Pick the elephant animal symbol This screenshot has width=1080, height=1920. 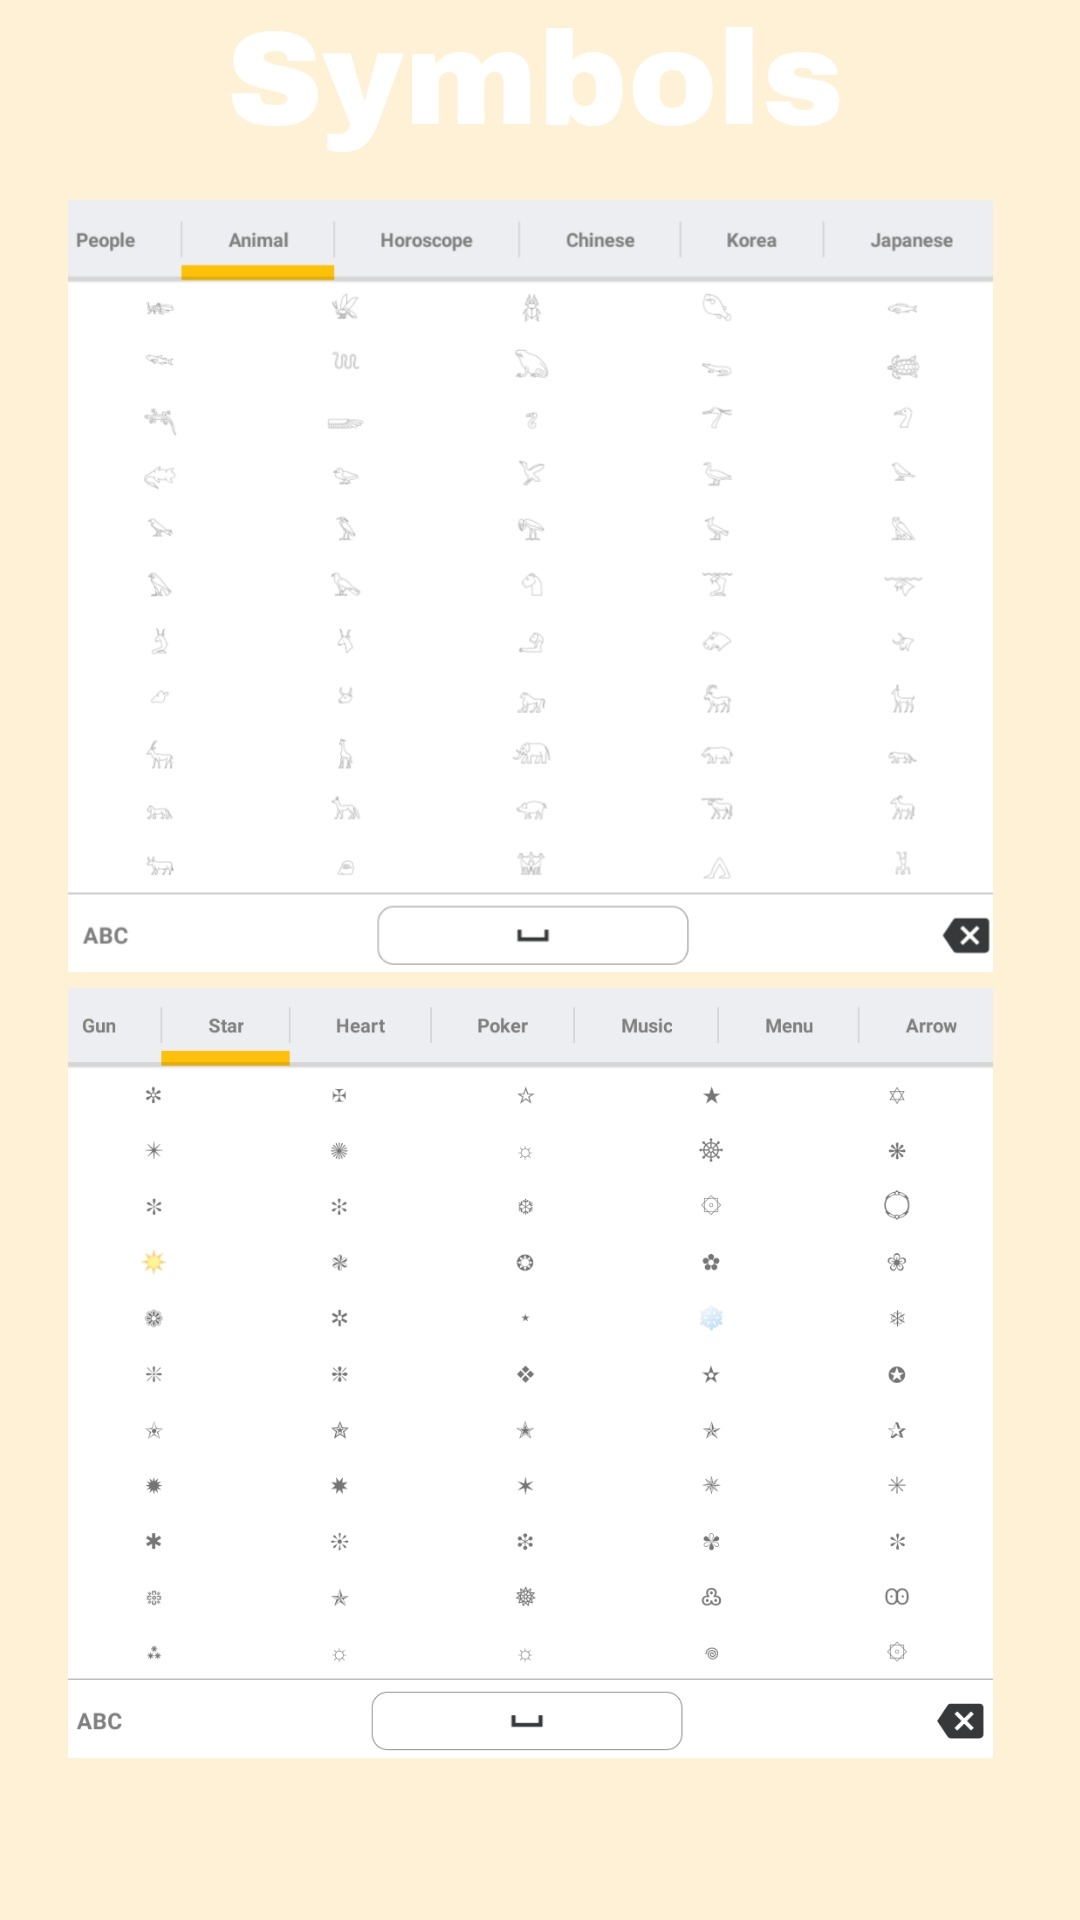pos(532,754)
